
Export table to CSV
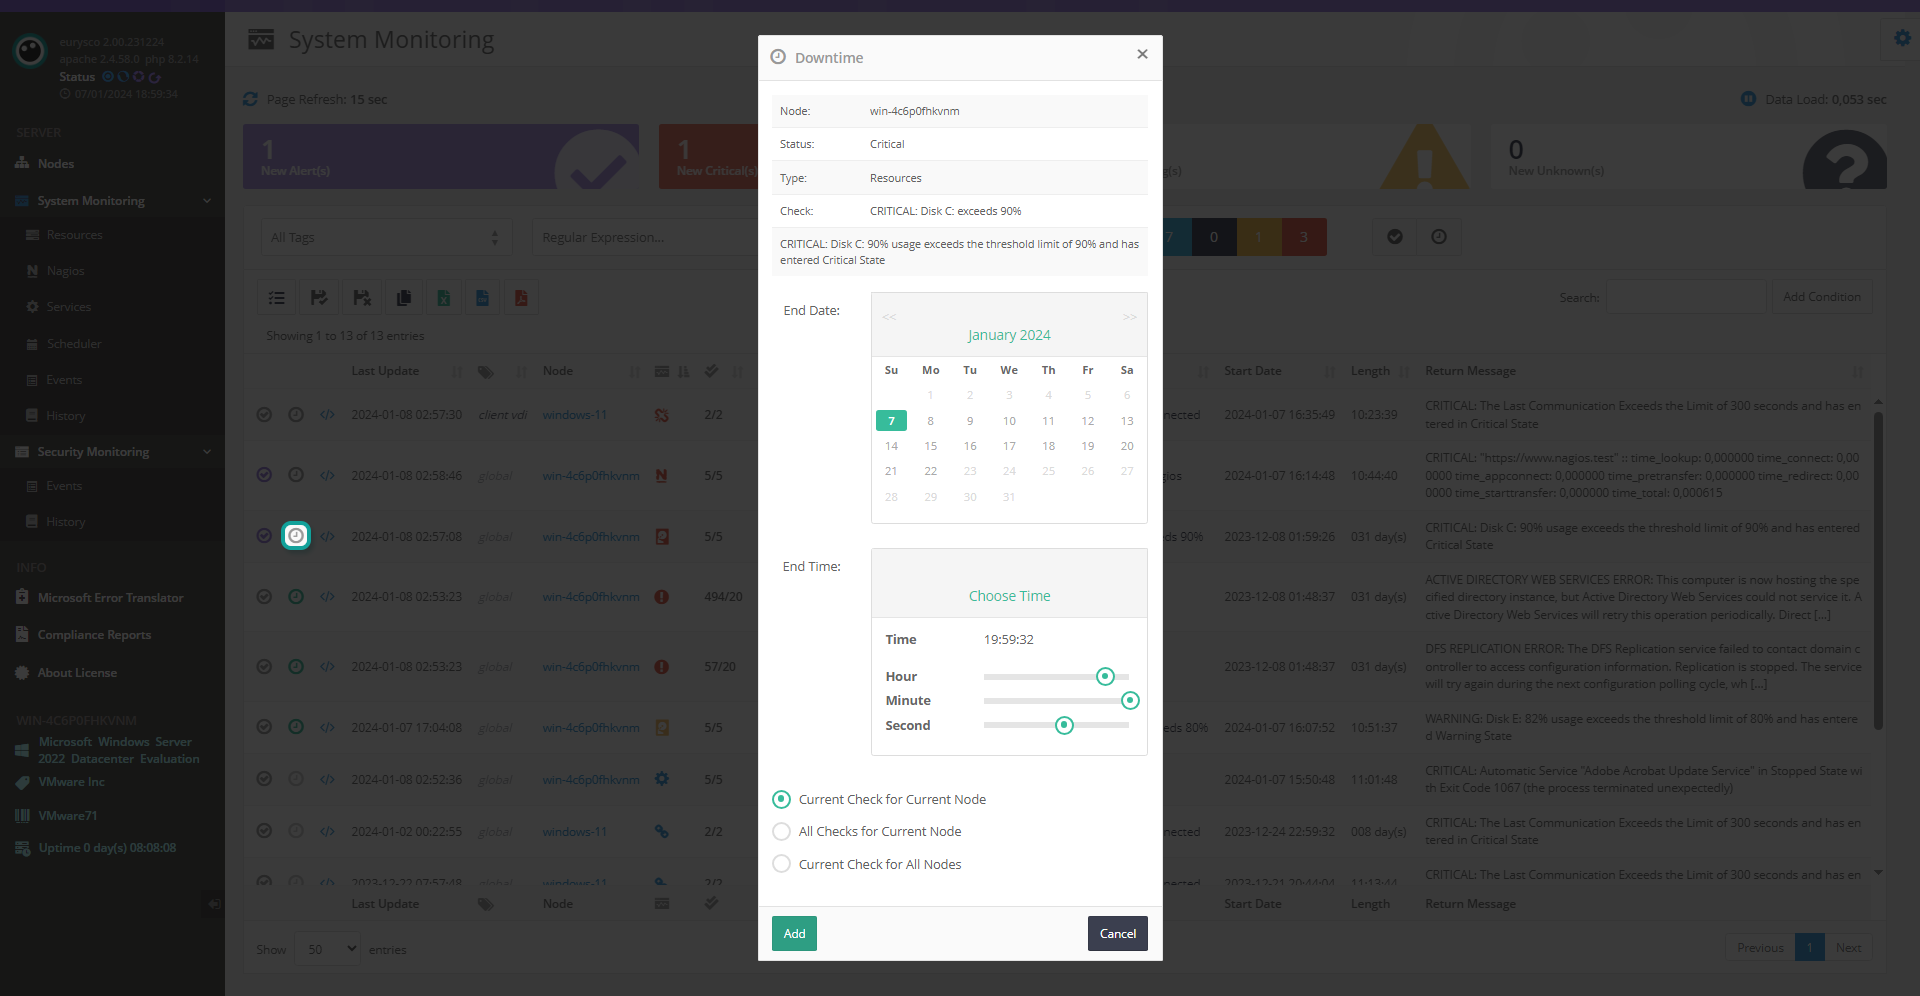(x=482, y=298)
